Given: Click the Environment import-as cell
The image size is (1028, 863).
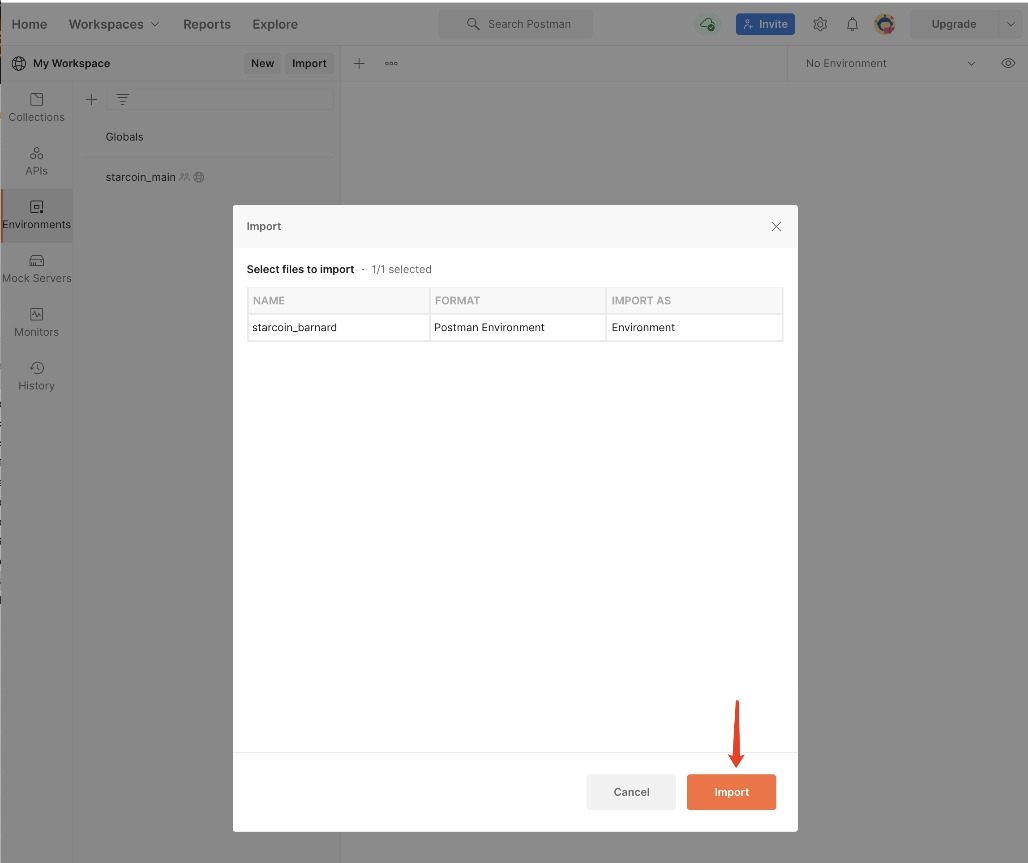Looking at the screenshot, I should pos(694,327).
